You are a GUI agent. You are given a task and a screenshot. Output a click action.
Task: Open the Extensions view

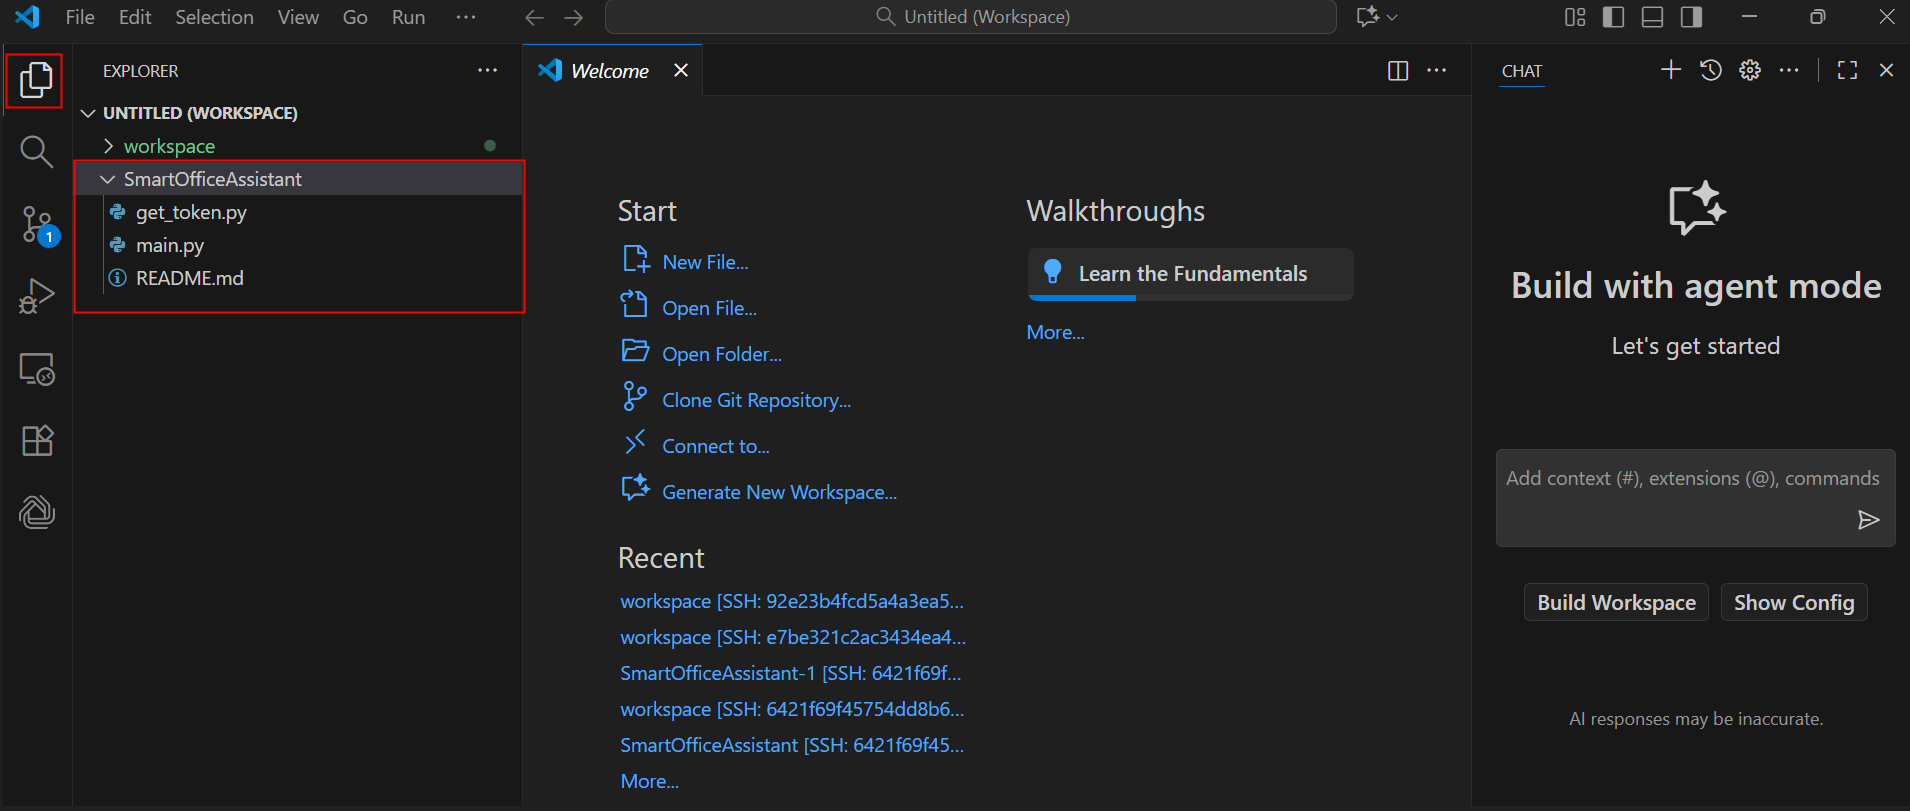pyautogui.click(x=37, y=441)
